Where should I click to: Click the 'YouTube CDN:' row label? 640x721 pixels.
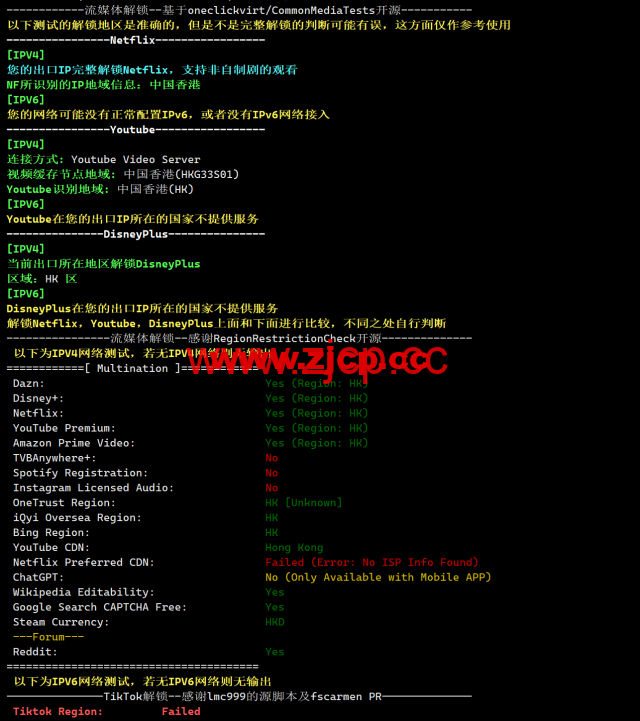[51, 548]
